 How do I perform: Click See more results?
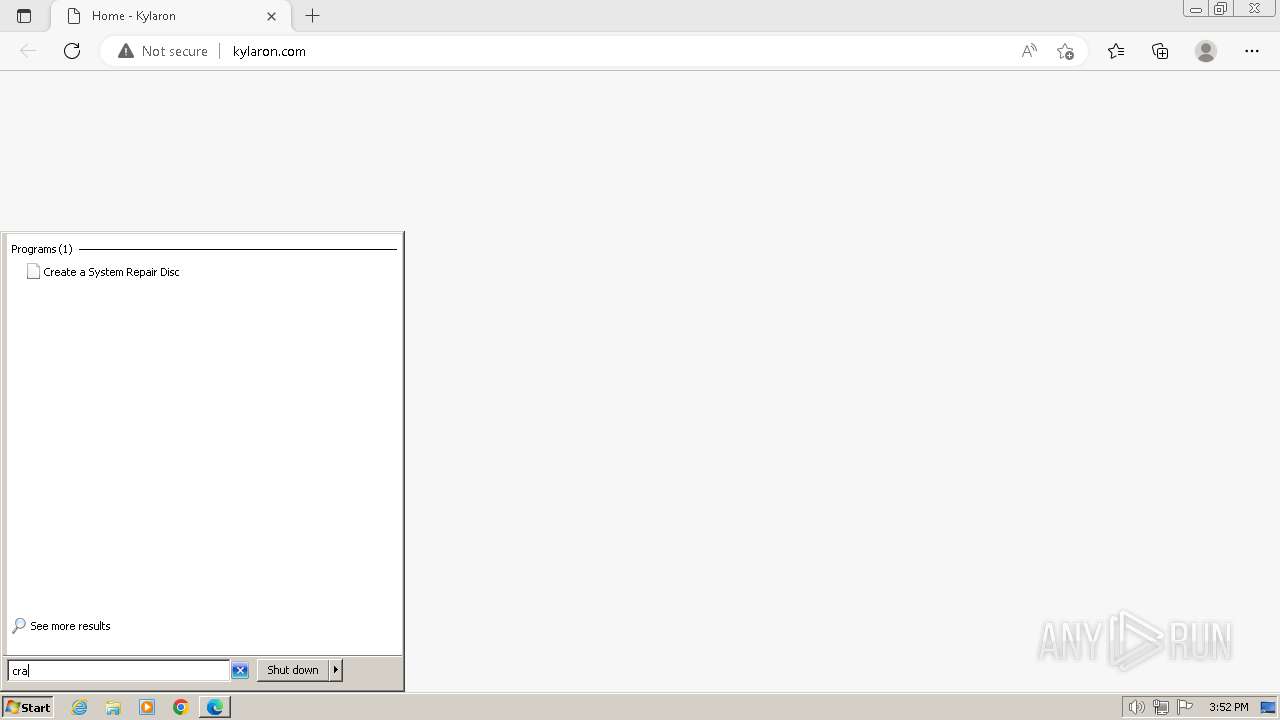[x=61, y=626]
